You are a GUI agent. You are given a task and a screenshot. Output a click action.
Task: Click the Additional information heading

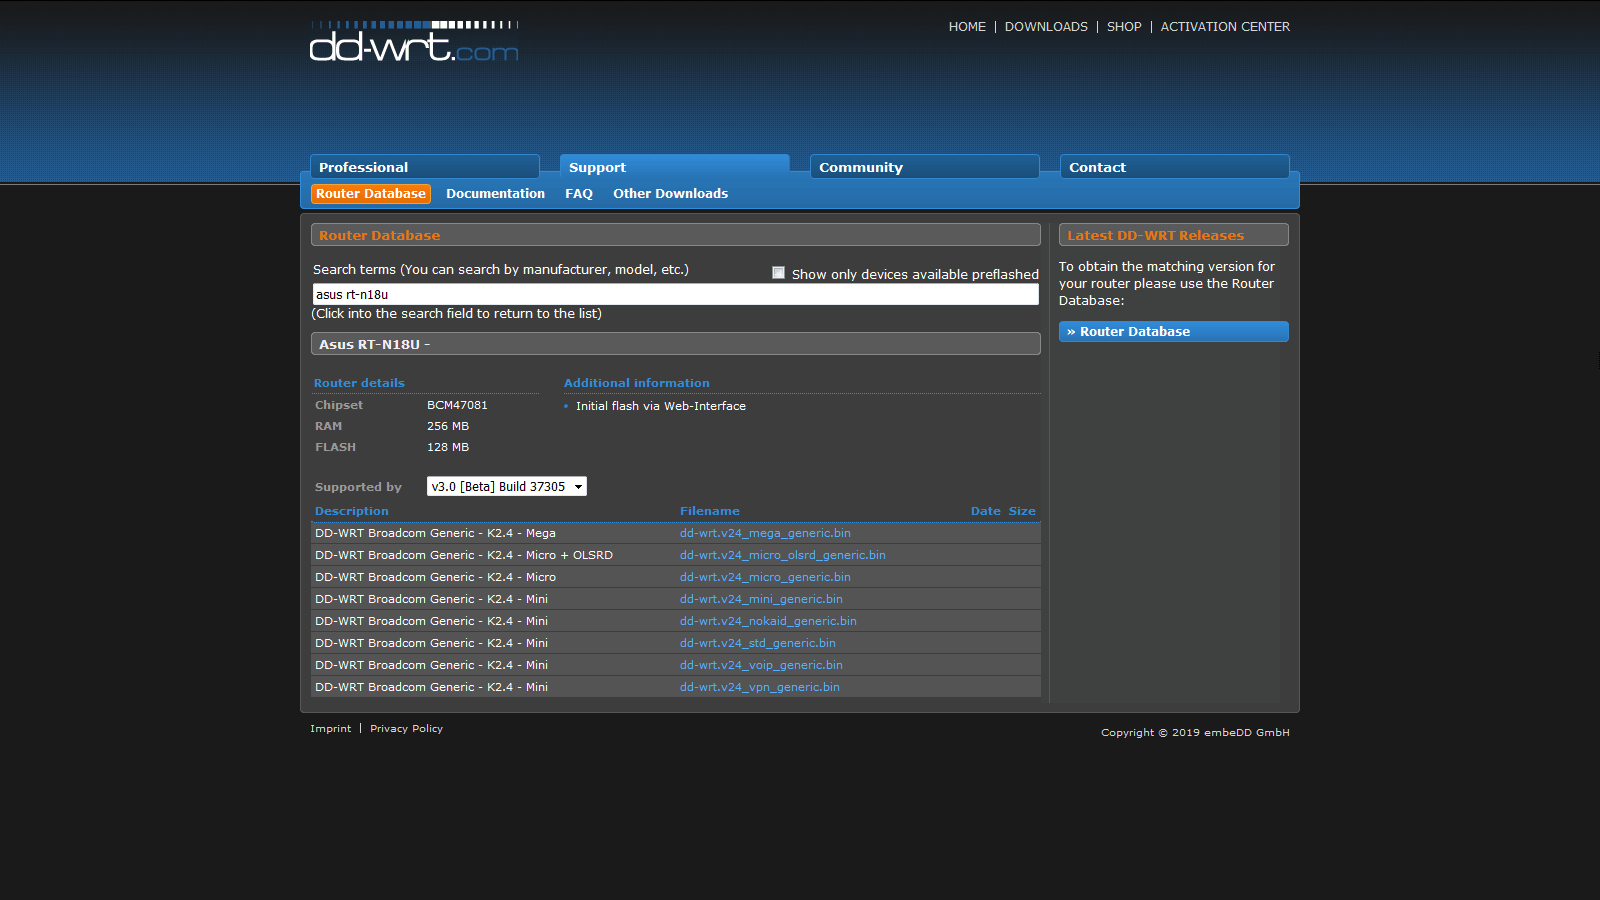click(x=637, y=383)
